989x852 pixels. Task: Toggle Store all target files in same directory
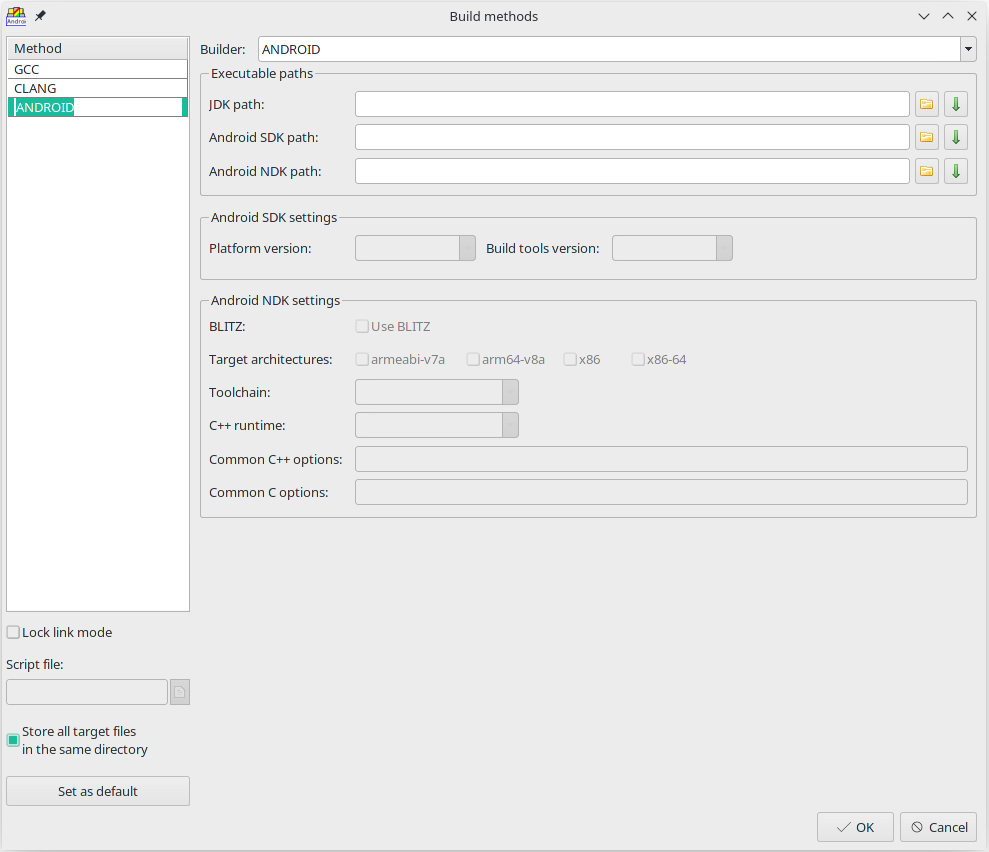pos(13,740)
